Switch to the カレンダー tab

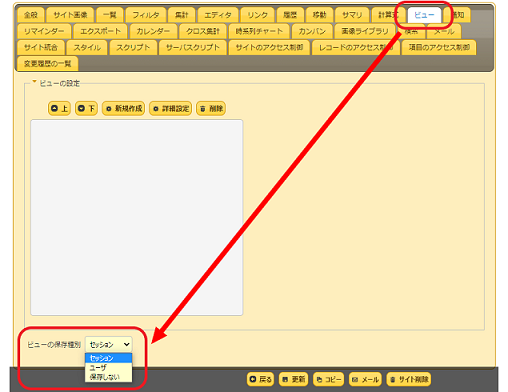pos(153,31)
